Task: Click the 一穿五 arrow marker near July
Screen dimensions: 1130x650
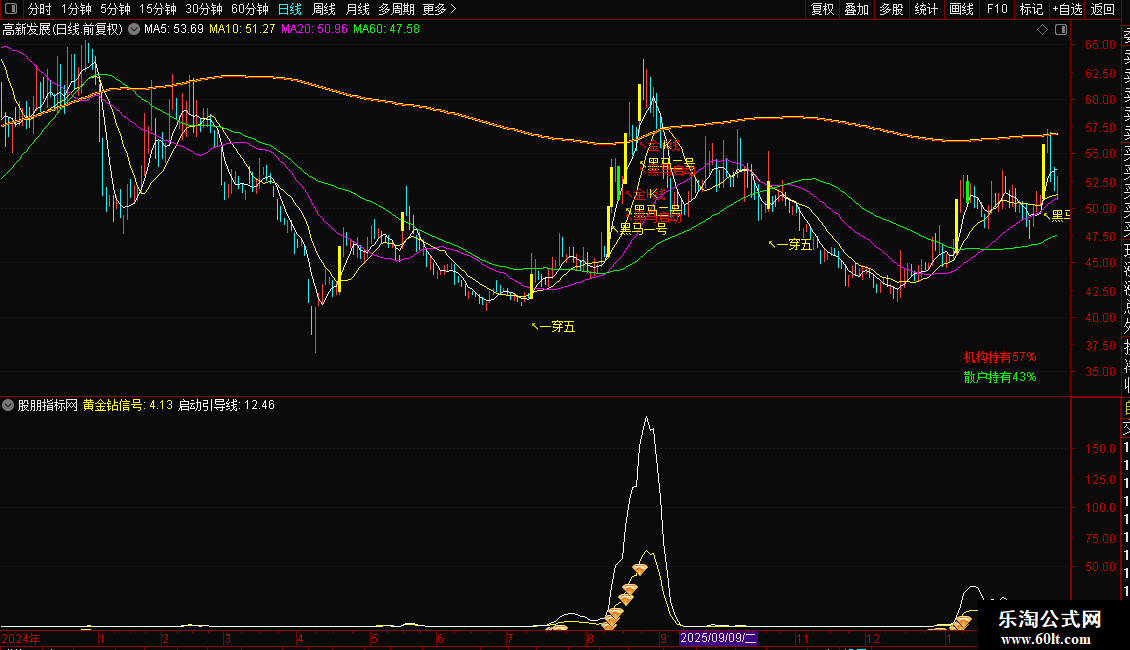Action: click(x=553, y=326)
